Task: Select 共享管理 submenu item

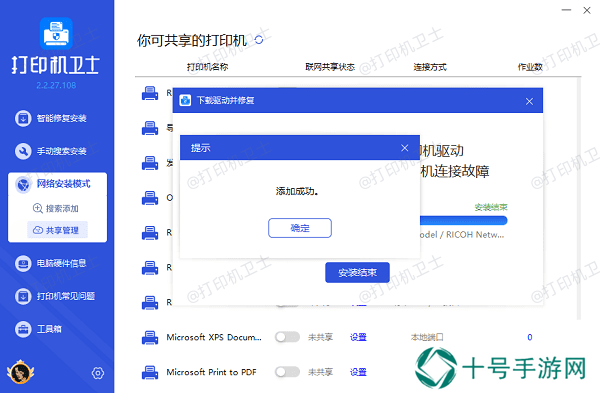Action: coord(57,230)
